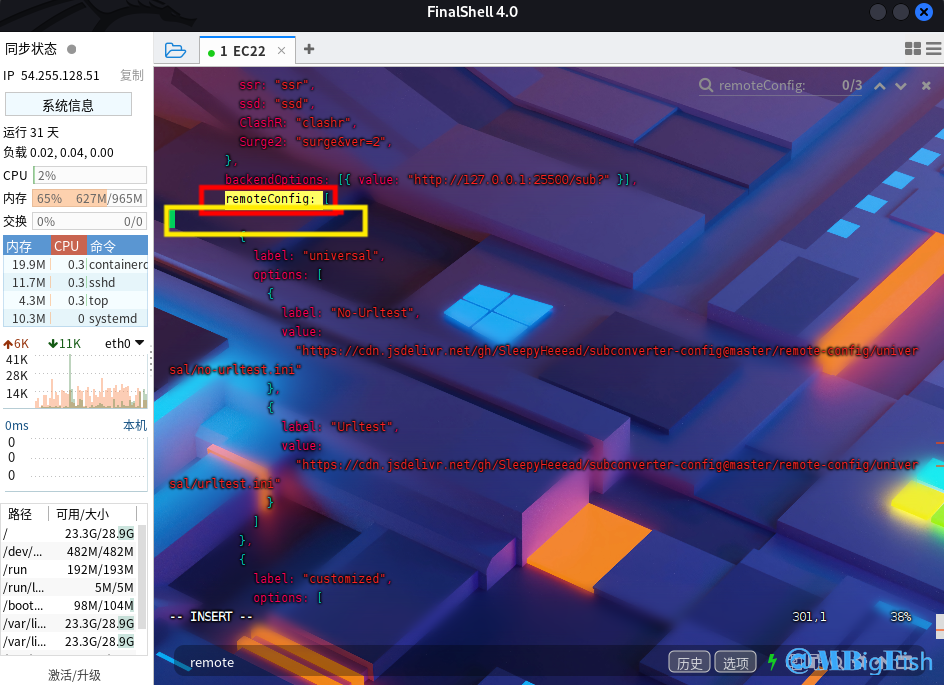This screenshot has height=685, width=944.
Task: Click the 系统信息 button
Action: click(68, 105)
